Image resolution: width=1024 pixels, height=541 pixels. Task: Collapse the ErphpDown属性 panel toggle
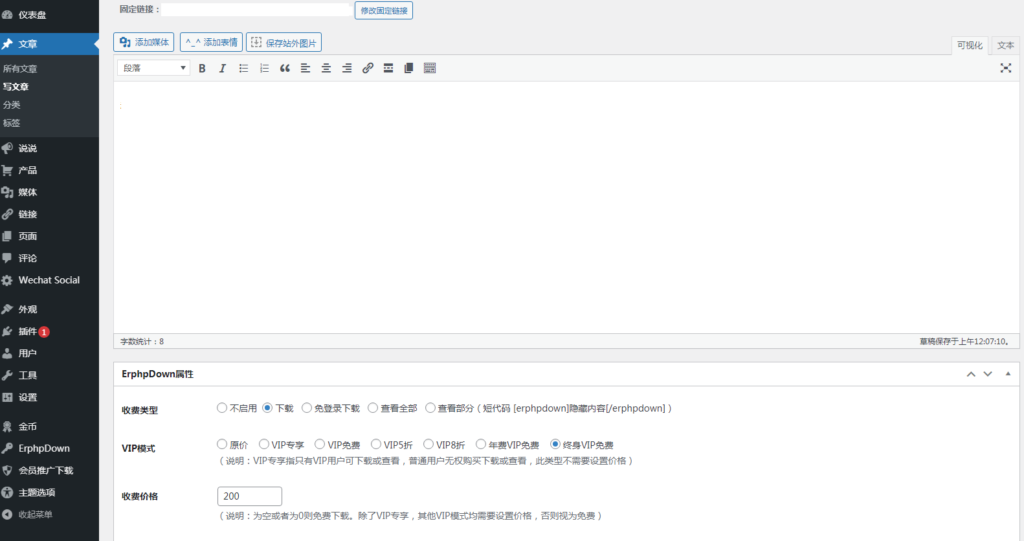tap(1008, 374)
